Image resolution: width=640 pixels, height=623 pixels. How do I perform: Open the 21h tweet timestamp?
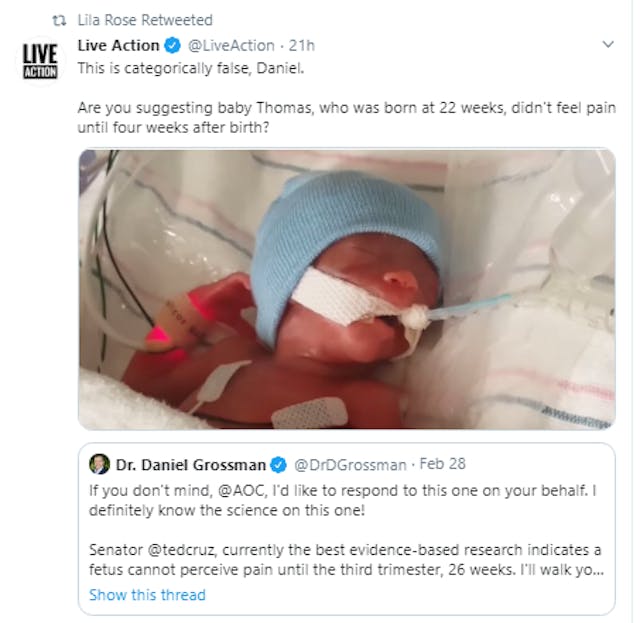(303, 46)
